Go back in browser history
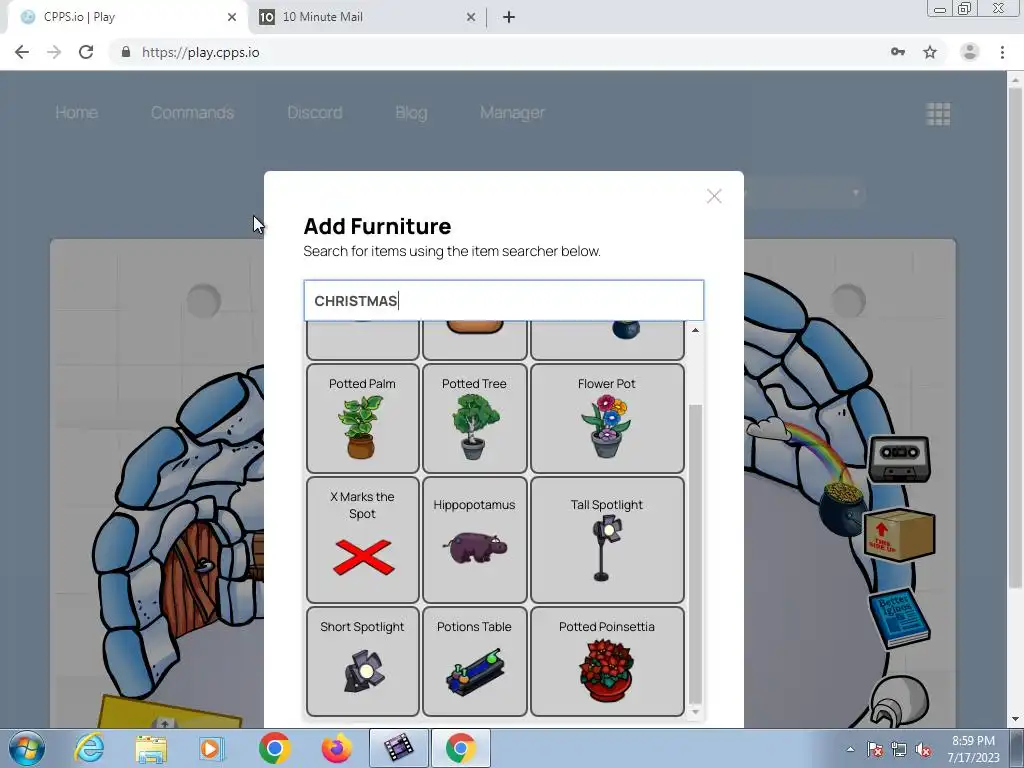The height and width of the screenshot is (768, 1024). pyautogui.click(x=22, y=52)
